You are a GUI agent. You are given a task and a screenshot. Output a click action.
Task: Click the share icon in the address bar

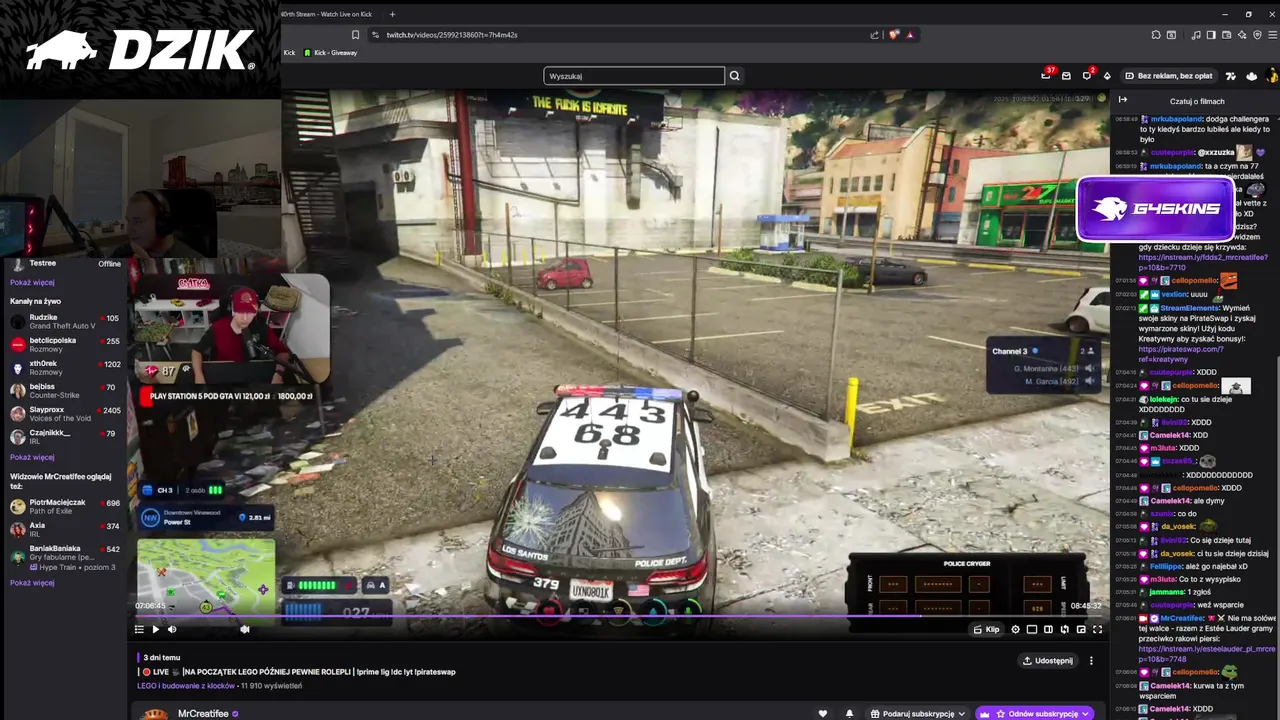[875, 34]
